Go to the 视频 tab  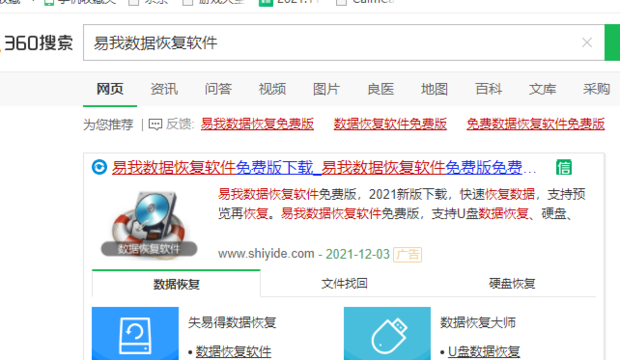pos(272,89)
